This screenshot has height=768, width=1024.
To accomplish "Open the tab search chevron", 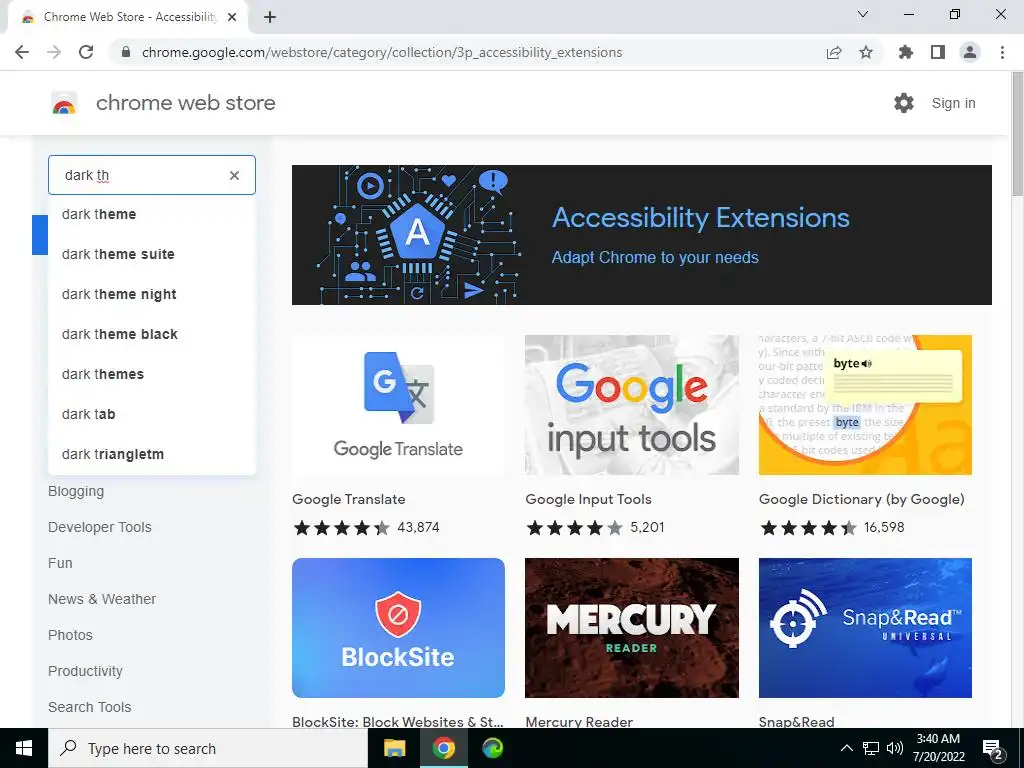I will pyautogui.click(x=863, y=14).
